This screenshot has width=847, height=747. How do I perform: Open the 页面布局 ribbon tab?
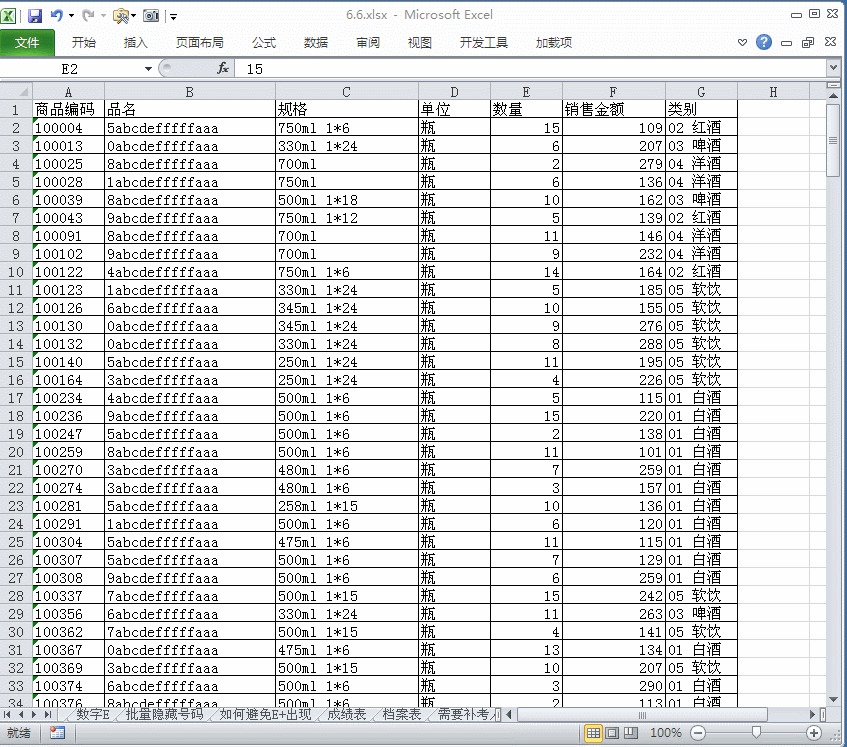tap(199, 43)
